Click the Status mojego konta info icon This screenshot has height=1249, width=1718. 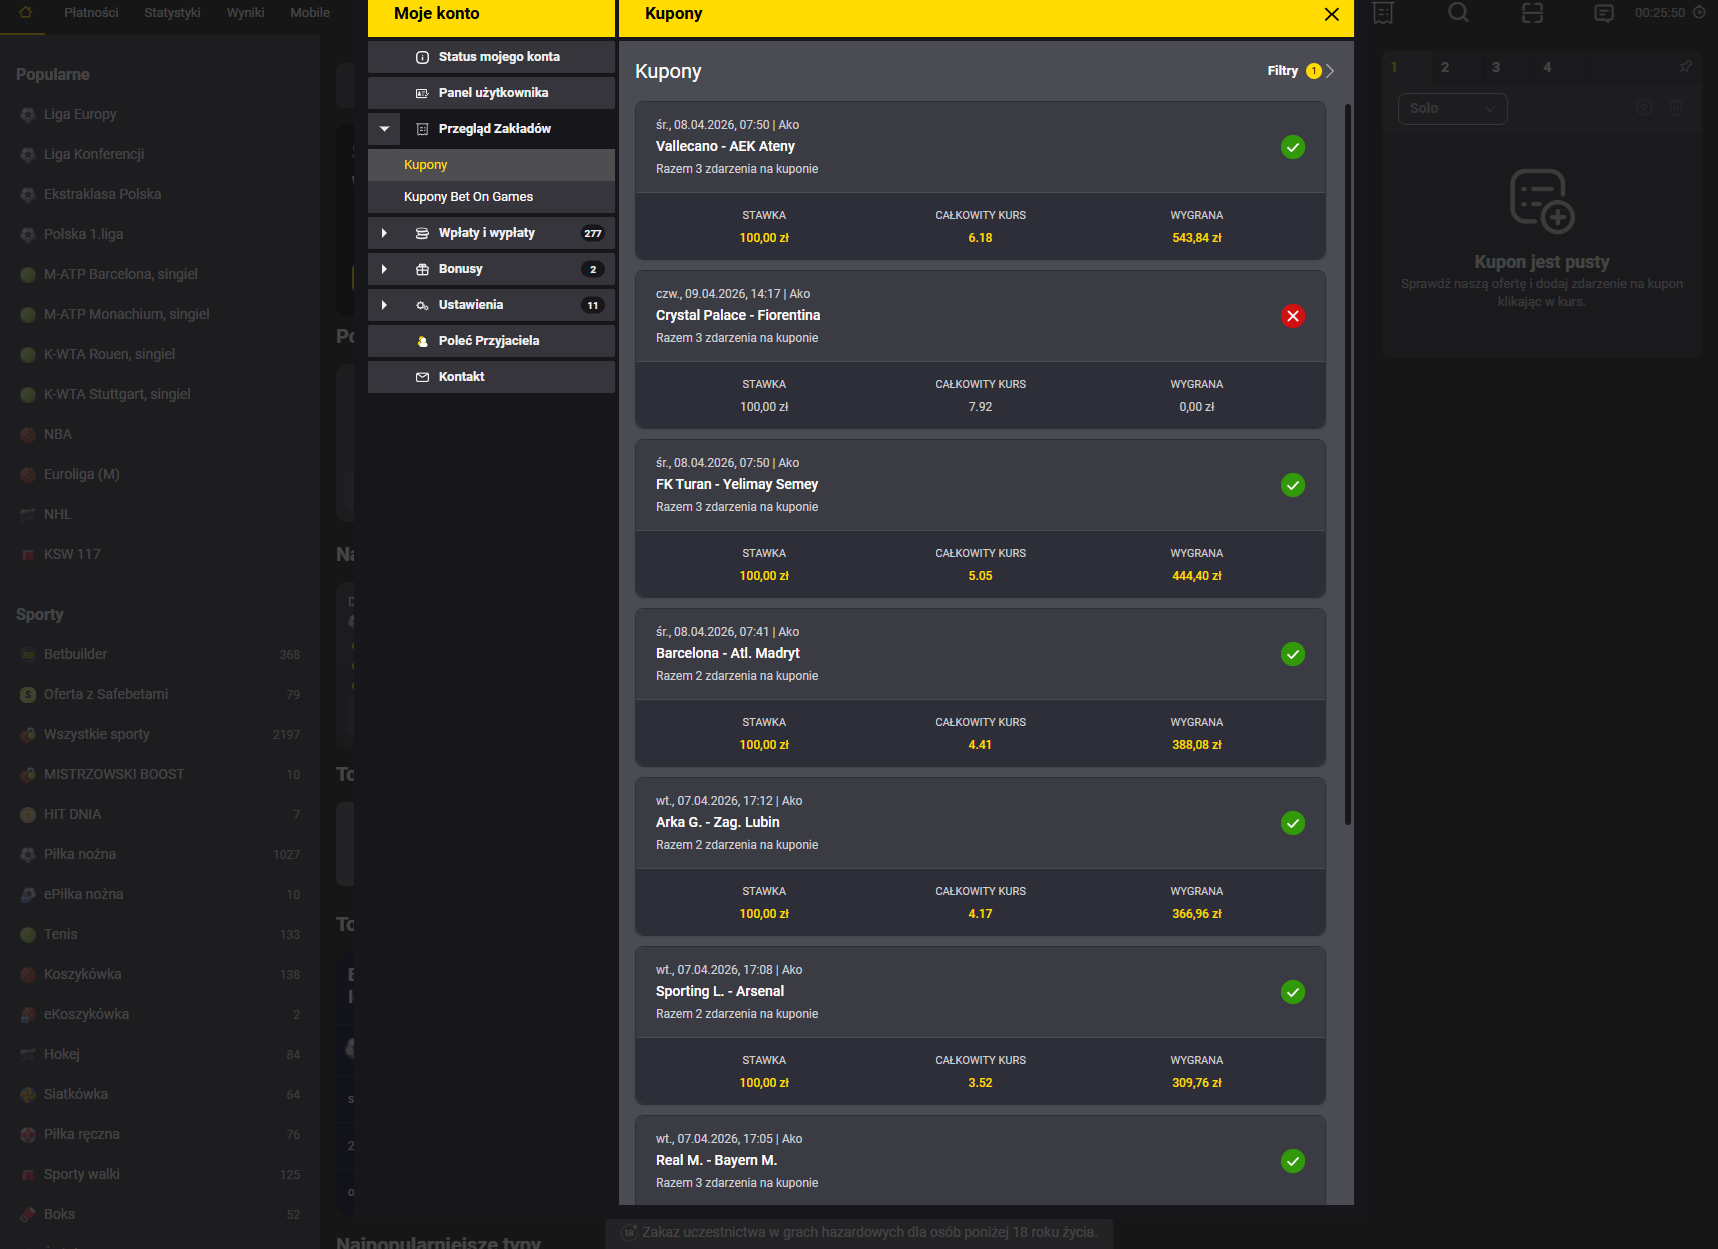point(422,57)
